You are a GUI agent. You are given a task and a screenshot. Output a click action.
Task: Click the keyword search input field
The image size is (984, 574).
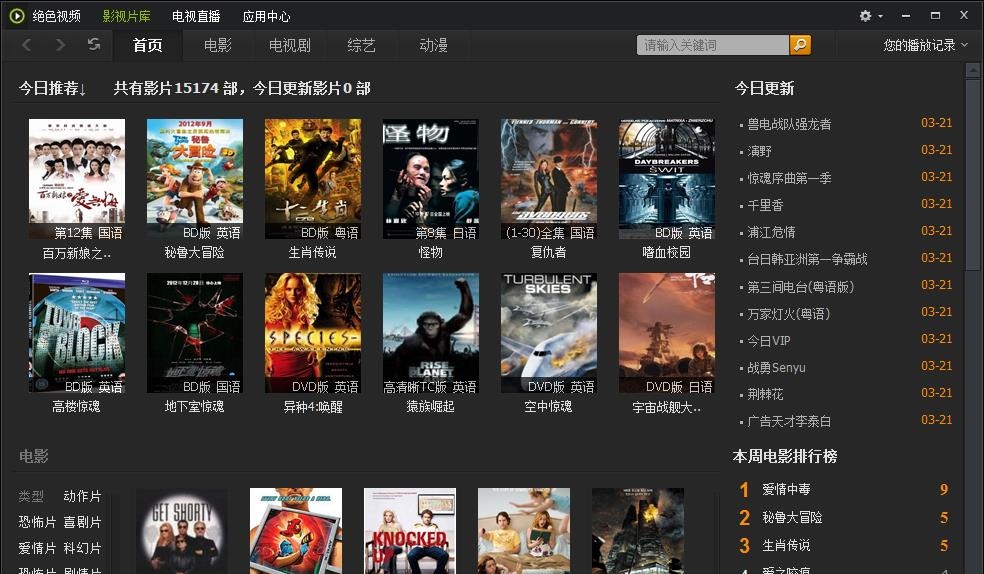coord(713,45)
